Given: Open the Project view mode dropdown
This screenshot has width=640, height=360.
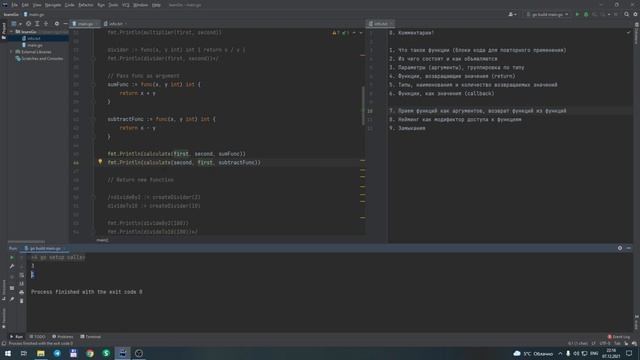Looking at the screenshot, I should tap(16, 24).
